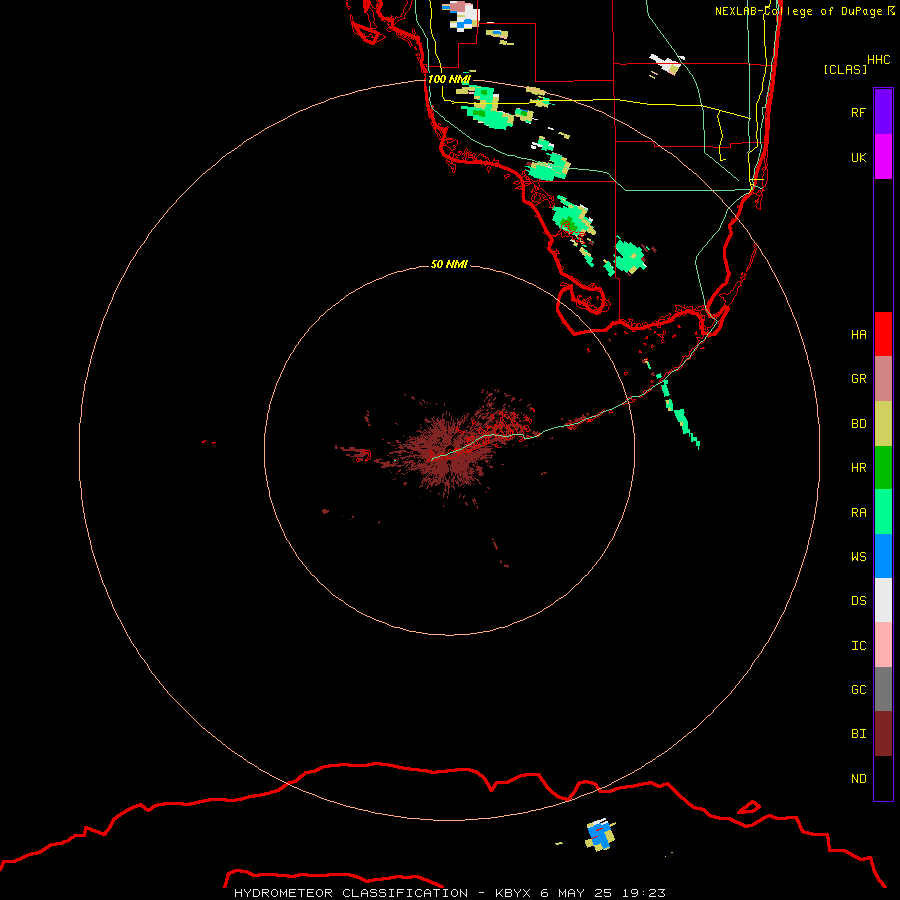Click the HR dark green legend swatch
Image resolution: width=900 pixels, height=900 pixels.
[x=883, y=468]
